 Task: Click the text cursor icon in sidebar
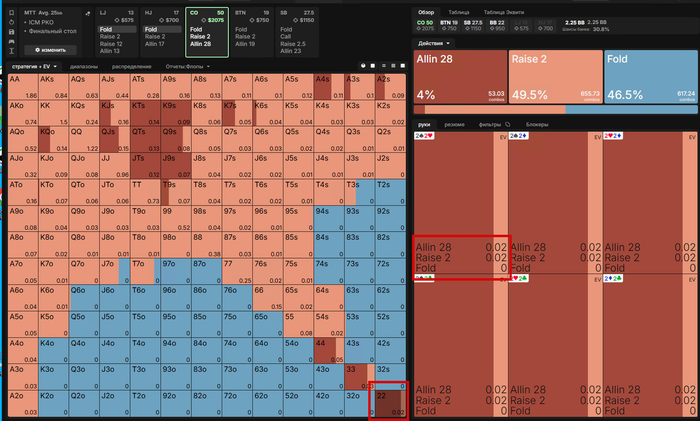12,51
